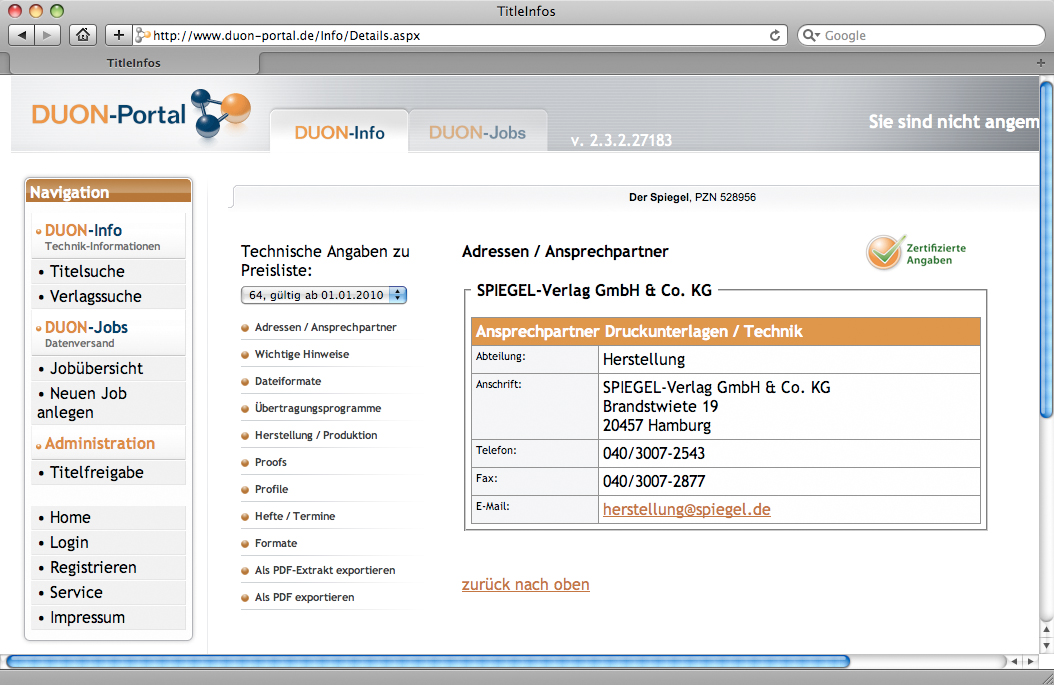
Task: Click the vertical scrollbar up arrow
Action: tap(1047, 630)
